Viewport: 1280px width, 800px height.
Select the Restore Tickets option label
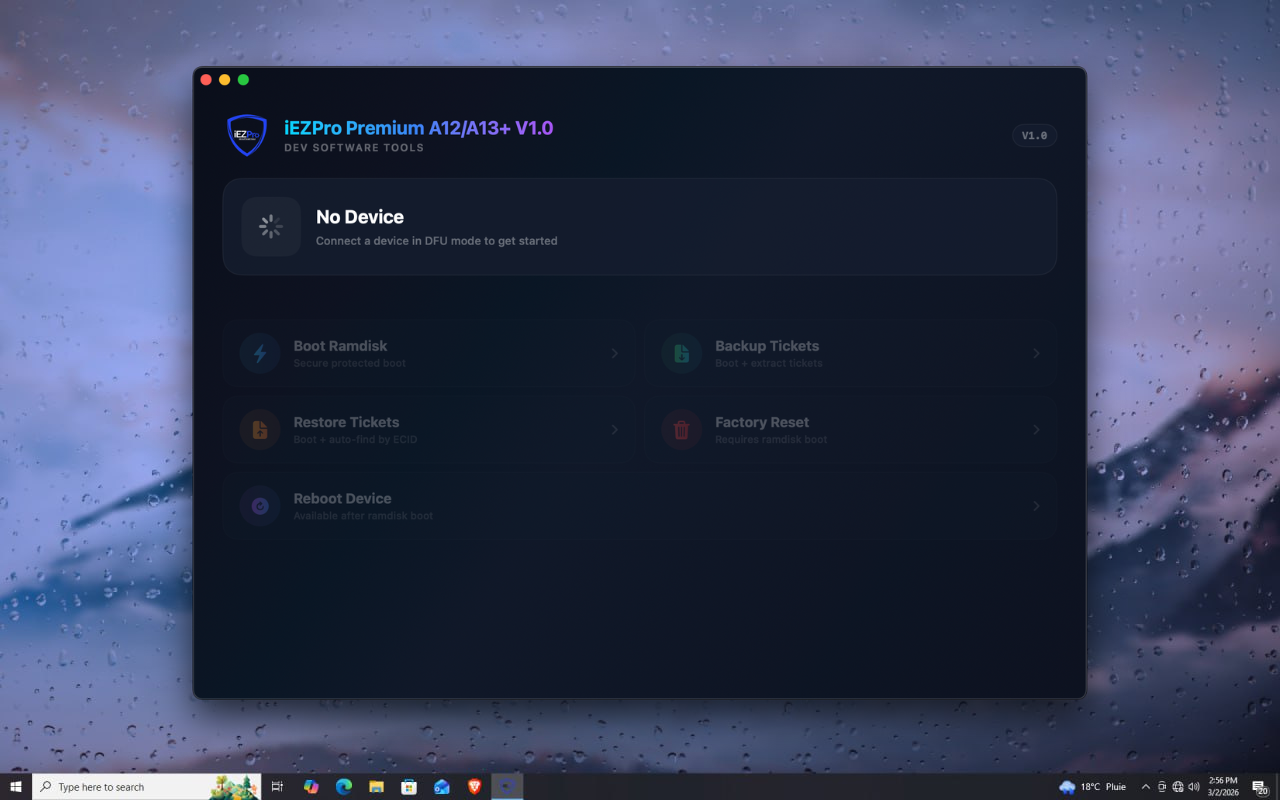[346, 422]
